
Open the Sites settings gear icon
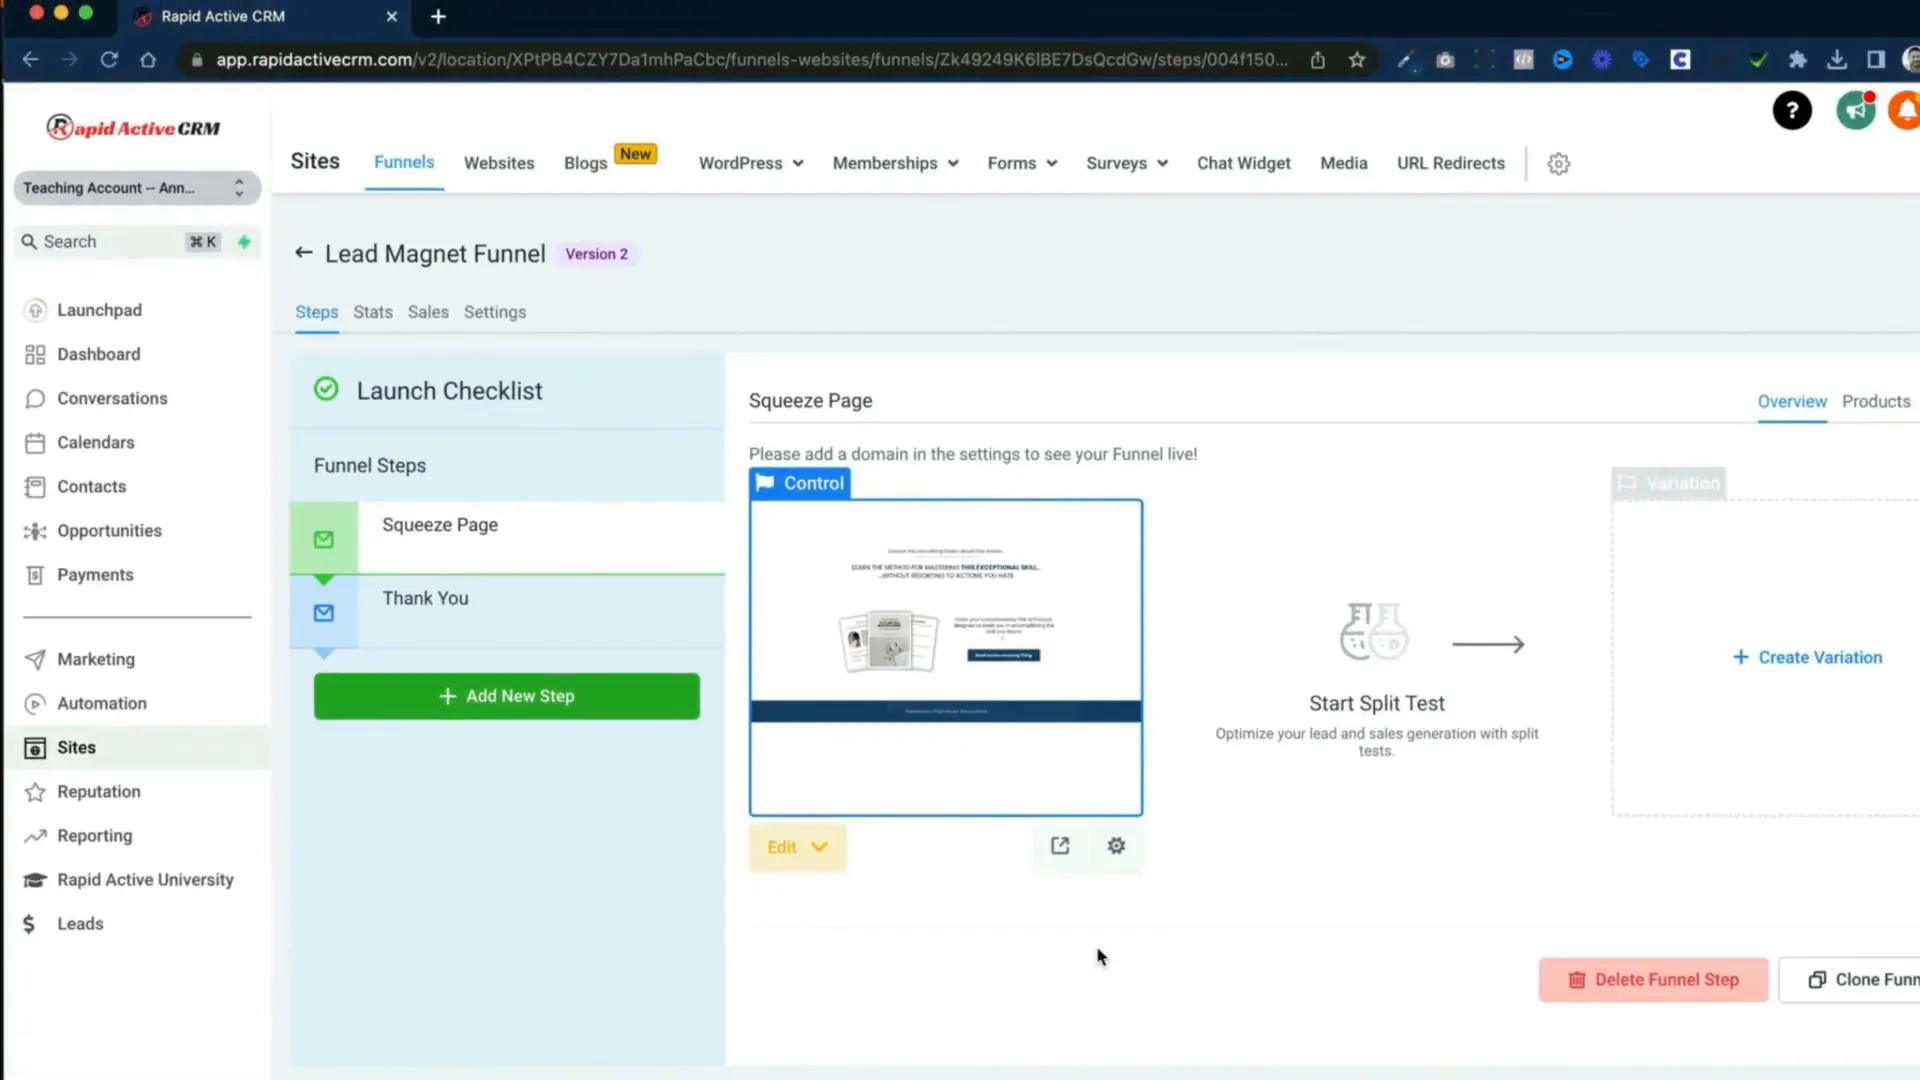[x=1558, y=163]
